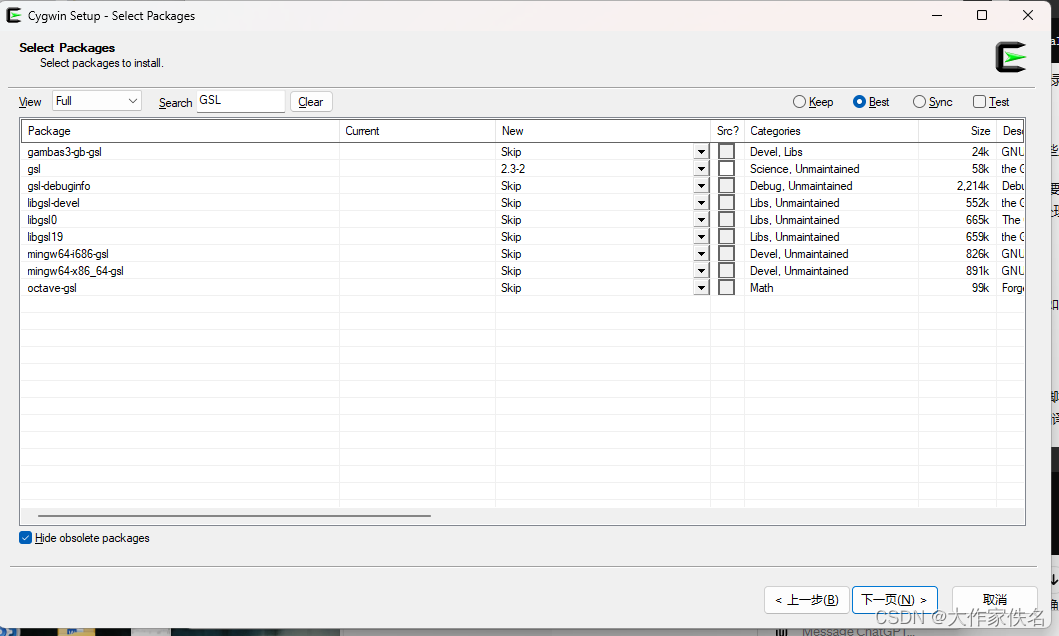The height and width of the screenshot is (636, 1059).
Task: Click the Cygwin title bar icon
Action: pyautogui.click(x=14, y=15)
